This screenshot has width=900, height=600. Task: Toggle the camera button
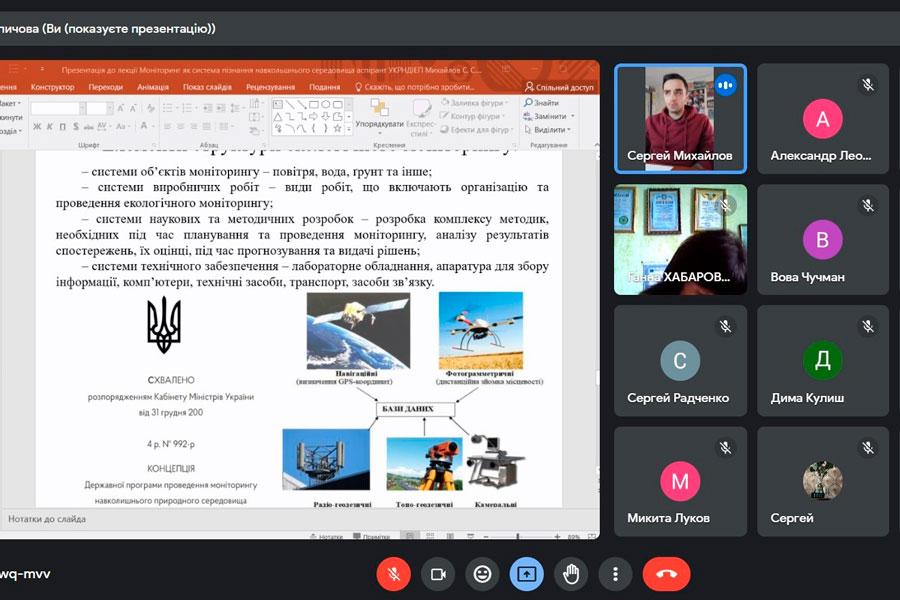click(x=437, y=574)
